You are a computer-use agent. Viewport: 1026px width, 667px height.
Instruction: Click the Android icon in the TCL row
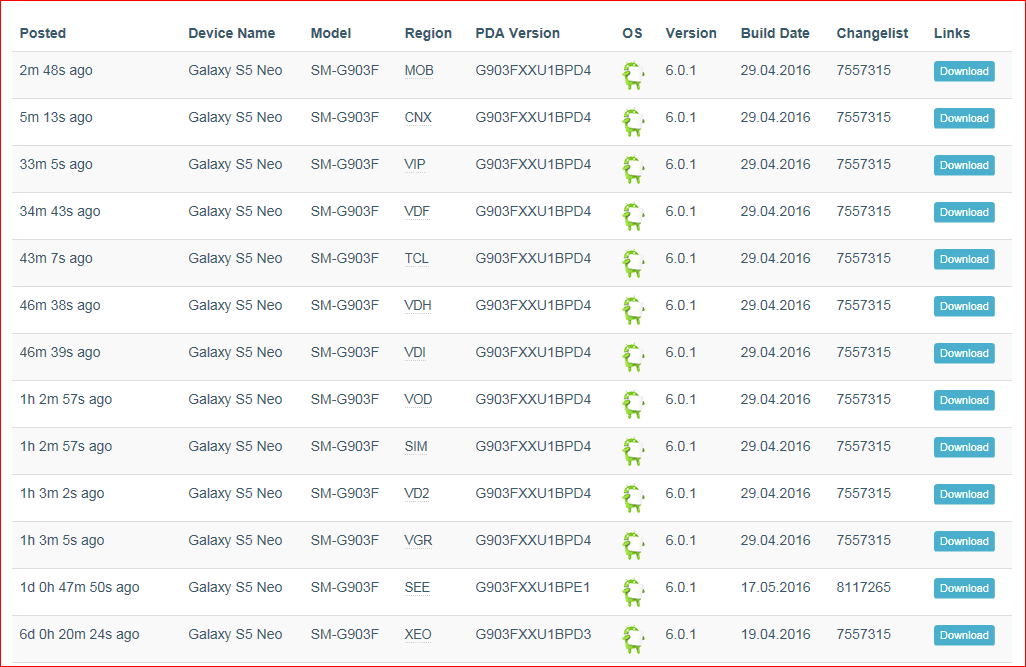click(633, 264)
